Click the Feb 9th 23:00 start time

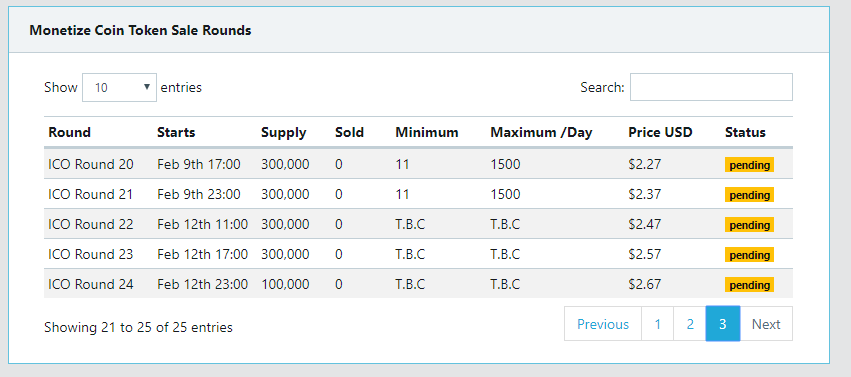pyautogui.click(x=199, y=194)
